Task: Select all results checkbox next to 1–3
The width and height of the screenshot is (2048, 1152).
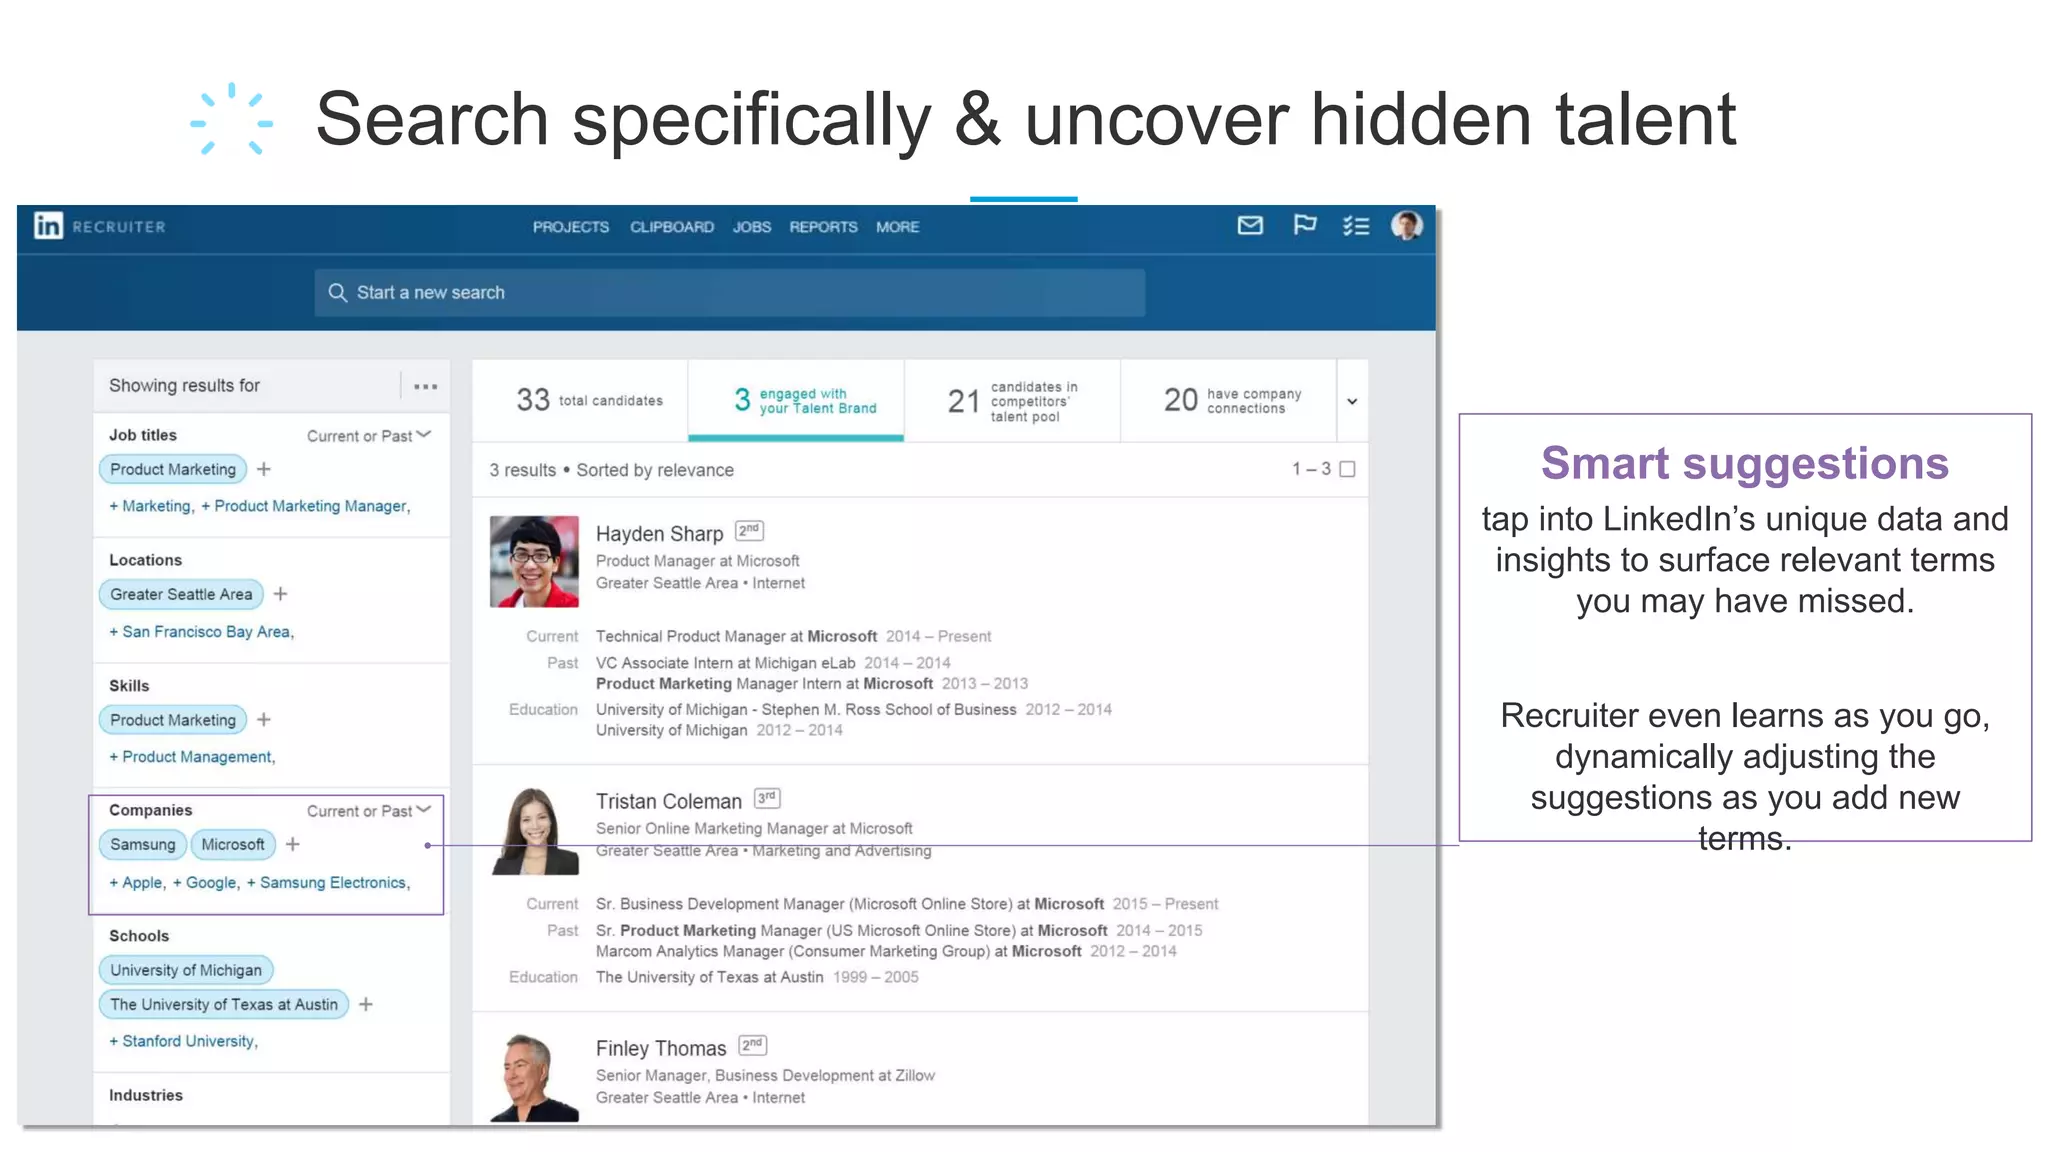Action: pyautogui.click(x=1347, y=469)
